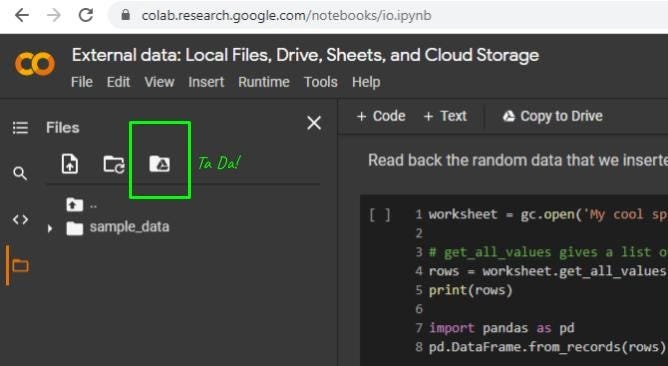Open the Tools menu

pyautogui.click(x=320, y=82)
